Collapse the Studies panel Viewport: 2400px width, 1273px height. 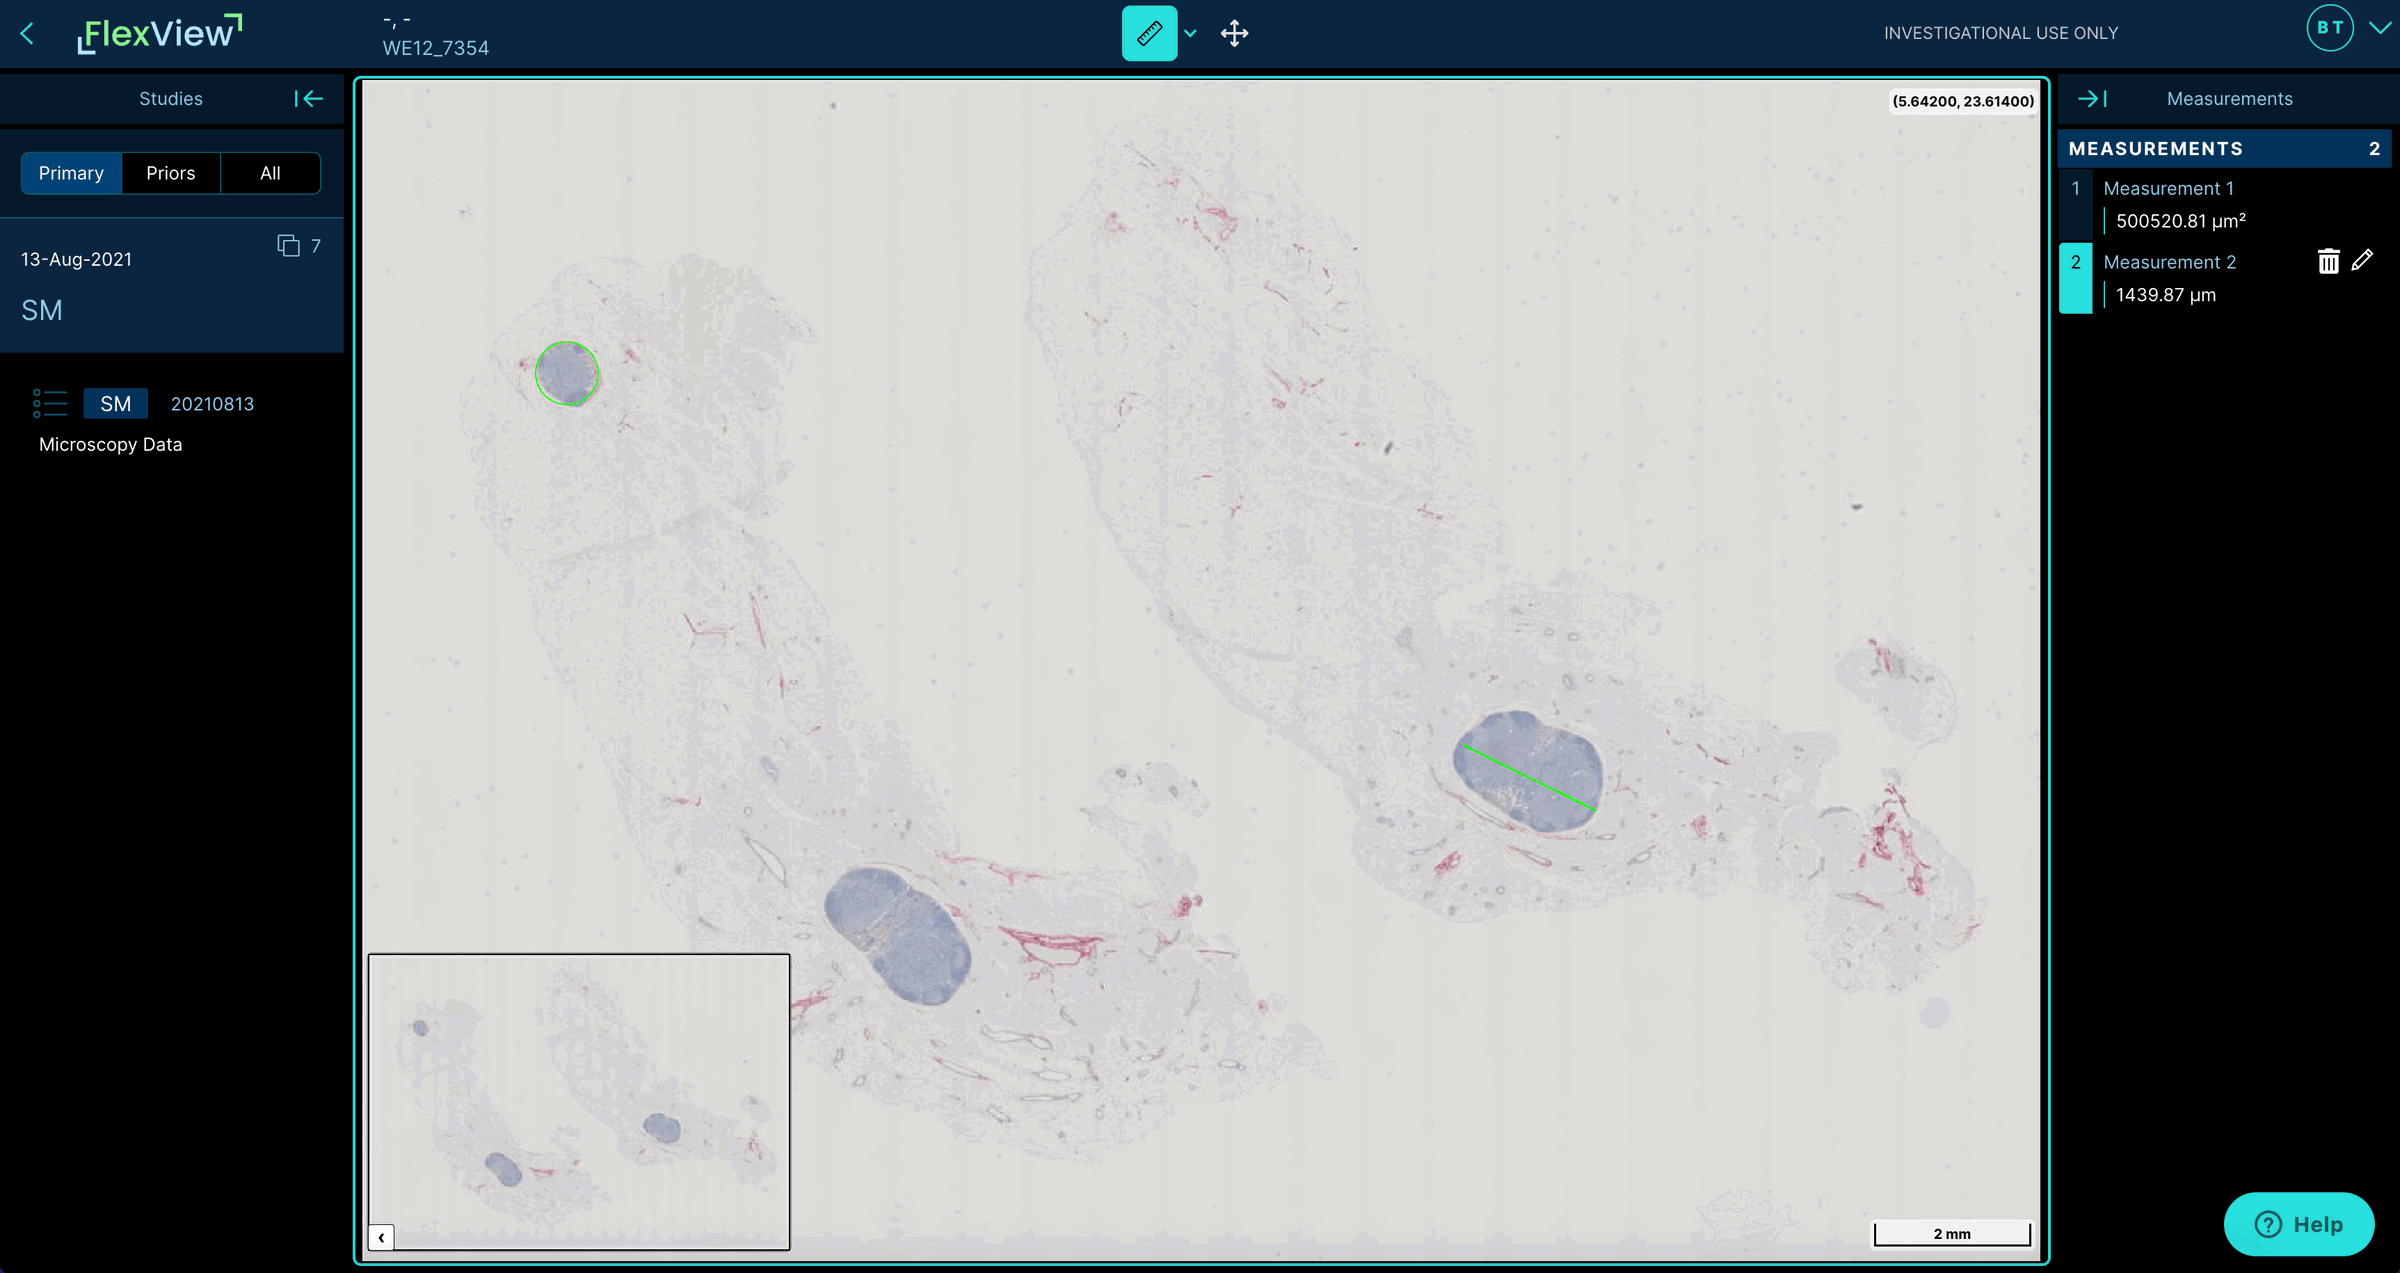pyautogui.click(x=307, y=98)
